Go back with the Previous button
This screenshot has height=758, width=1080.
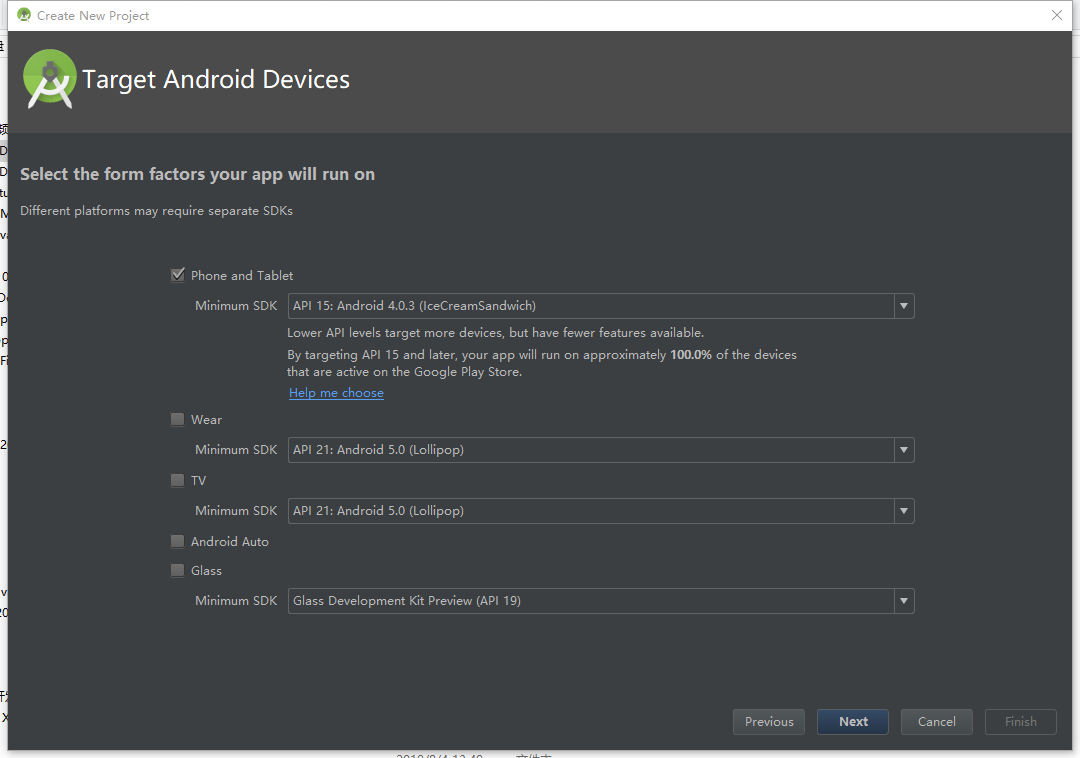point(769,722)
